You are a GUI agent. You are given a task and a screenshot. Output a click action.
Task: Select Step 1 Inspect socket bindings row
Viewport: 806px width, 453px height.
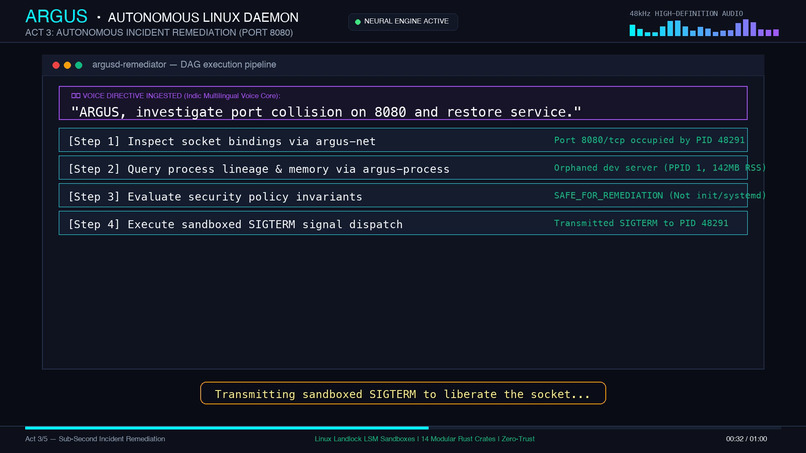point(403,140)
